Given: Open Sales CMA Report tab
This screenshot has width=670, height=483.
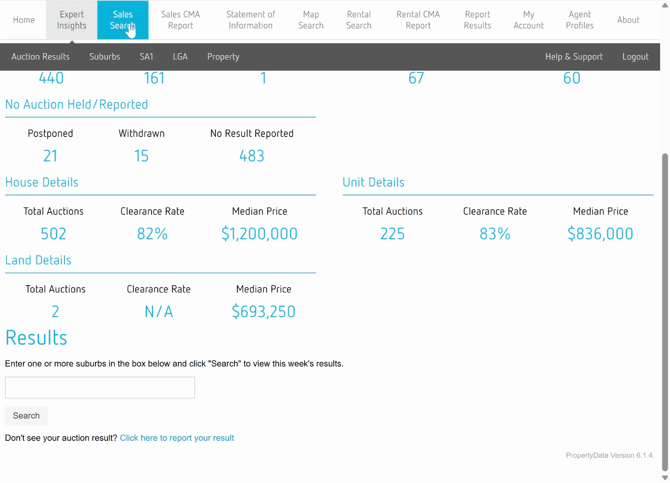Looking at the screenshot, I should (x=181, y=20).
